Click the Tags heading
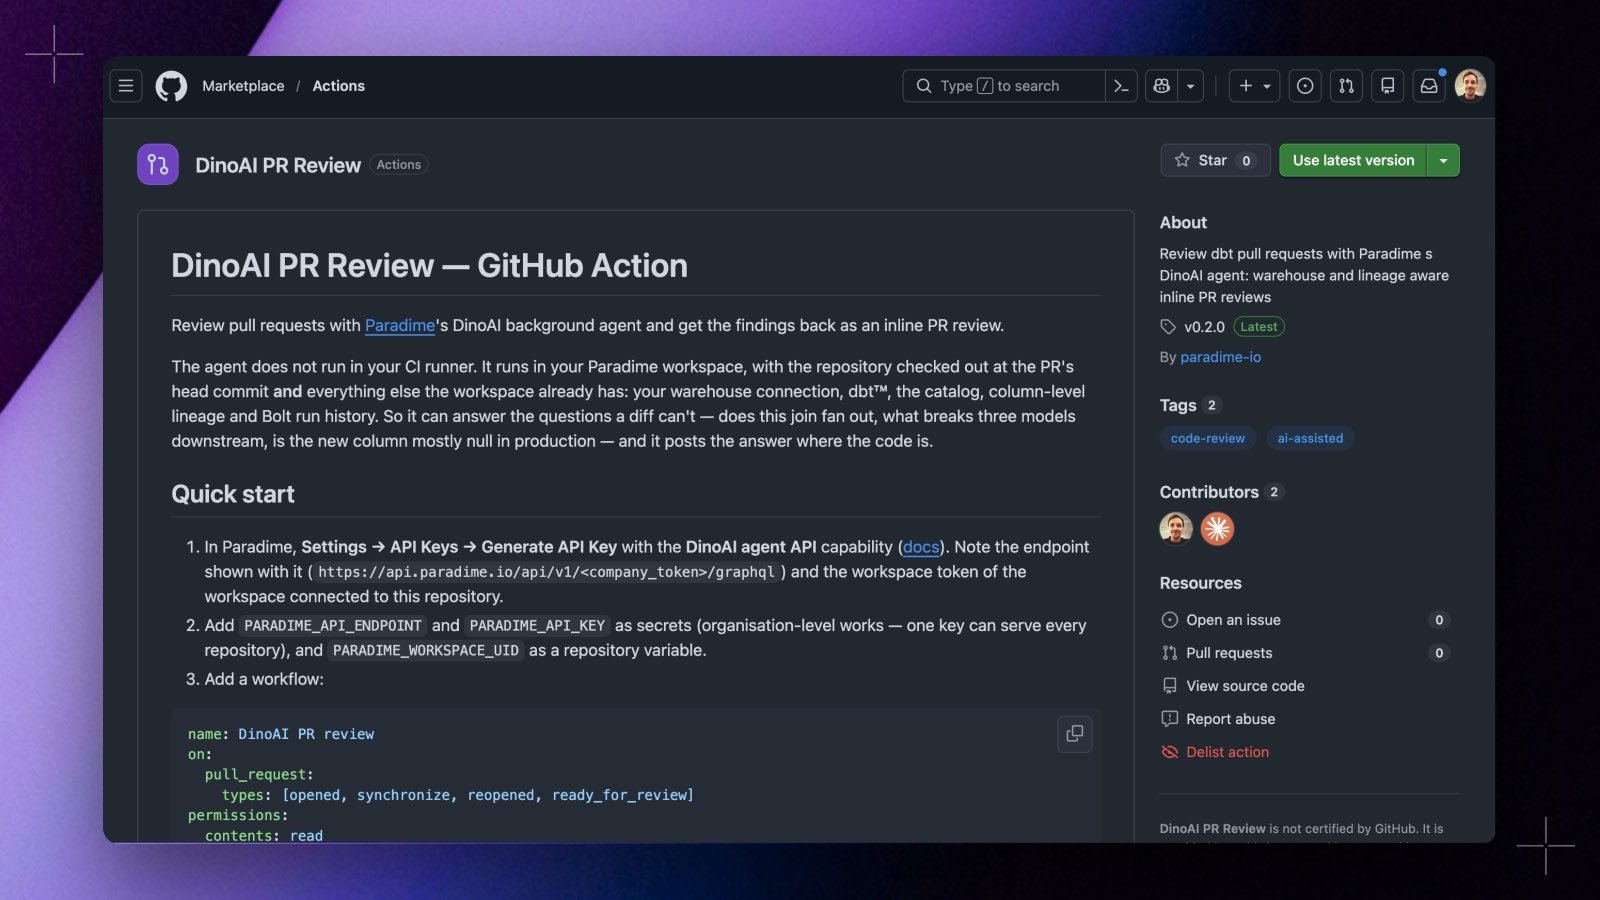 coord(1178,405)
